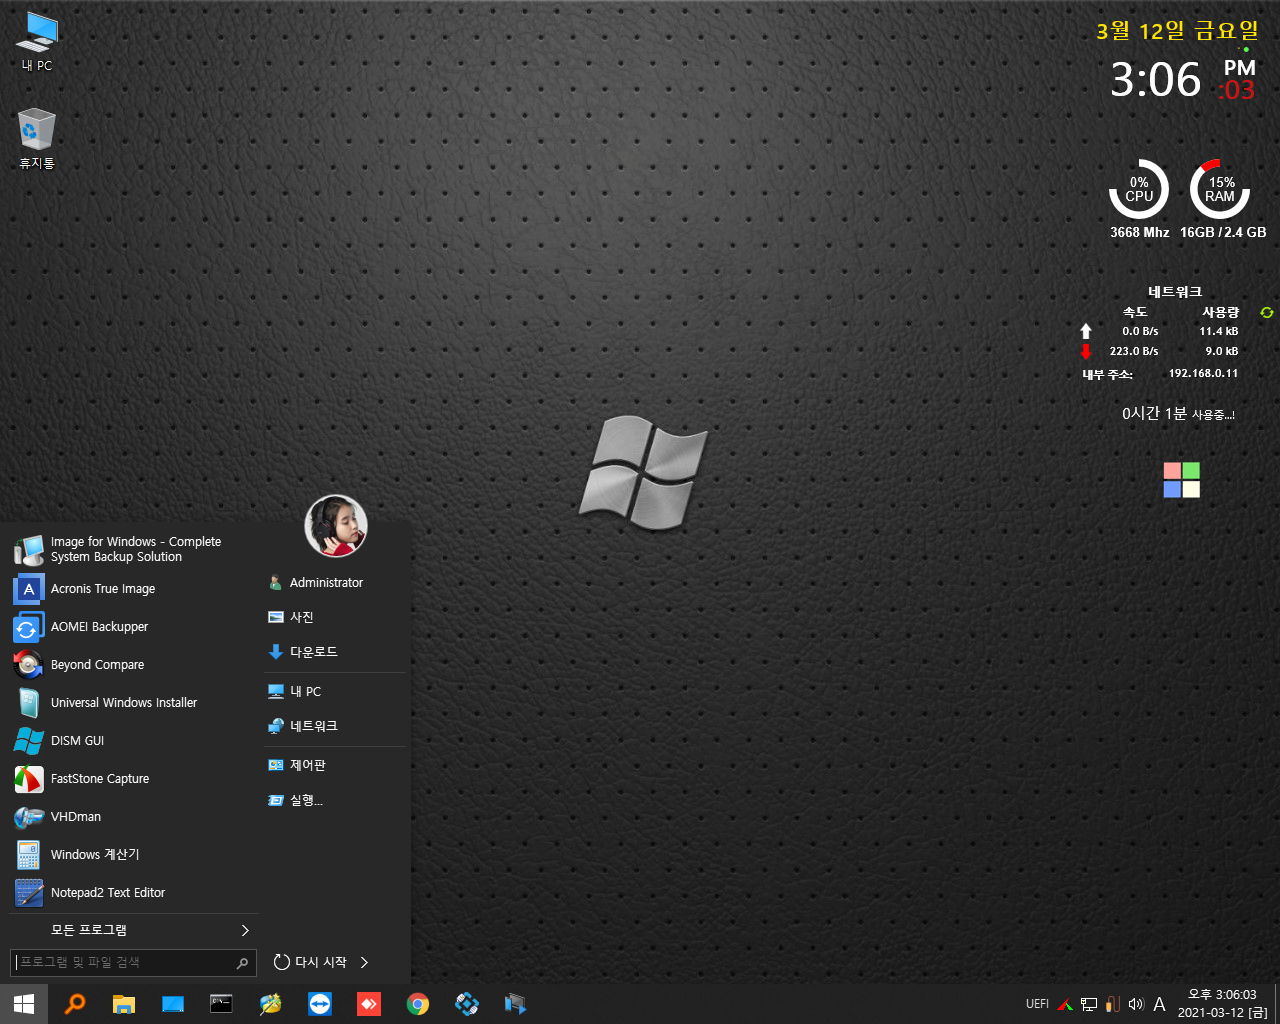Toggle input language A indicator
1280x1024 pixels.
1159,1004
